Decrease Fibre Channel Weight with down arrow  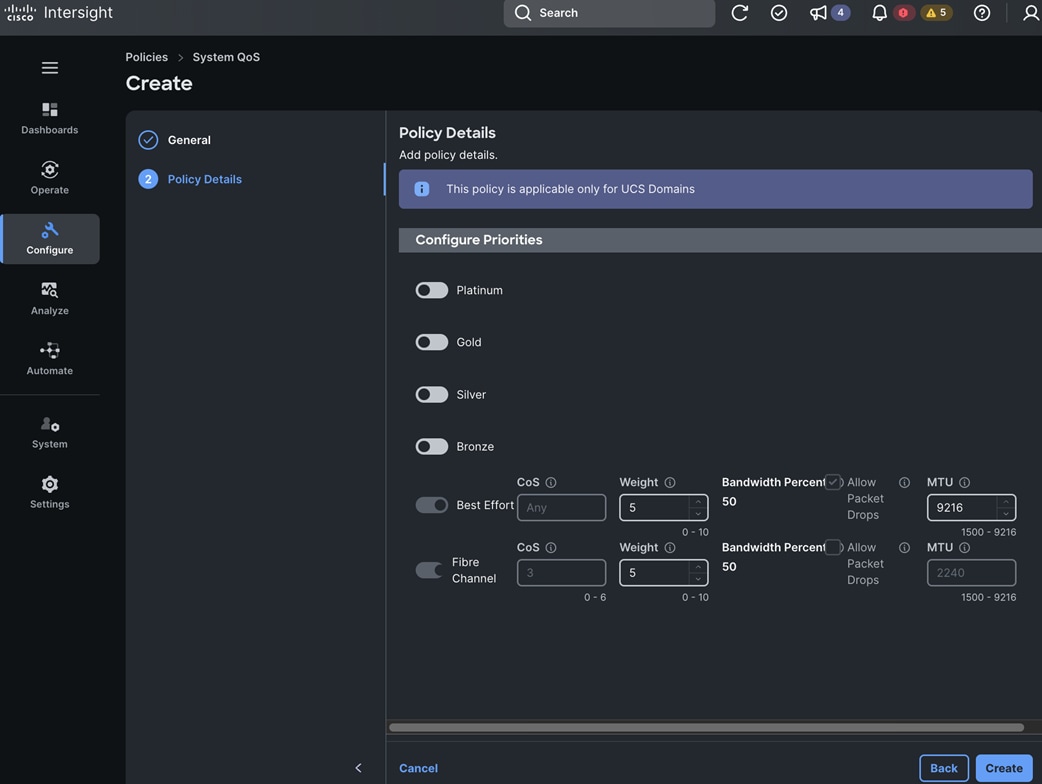point(698,578)
